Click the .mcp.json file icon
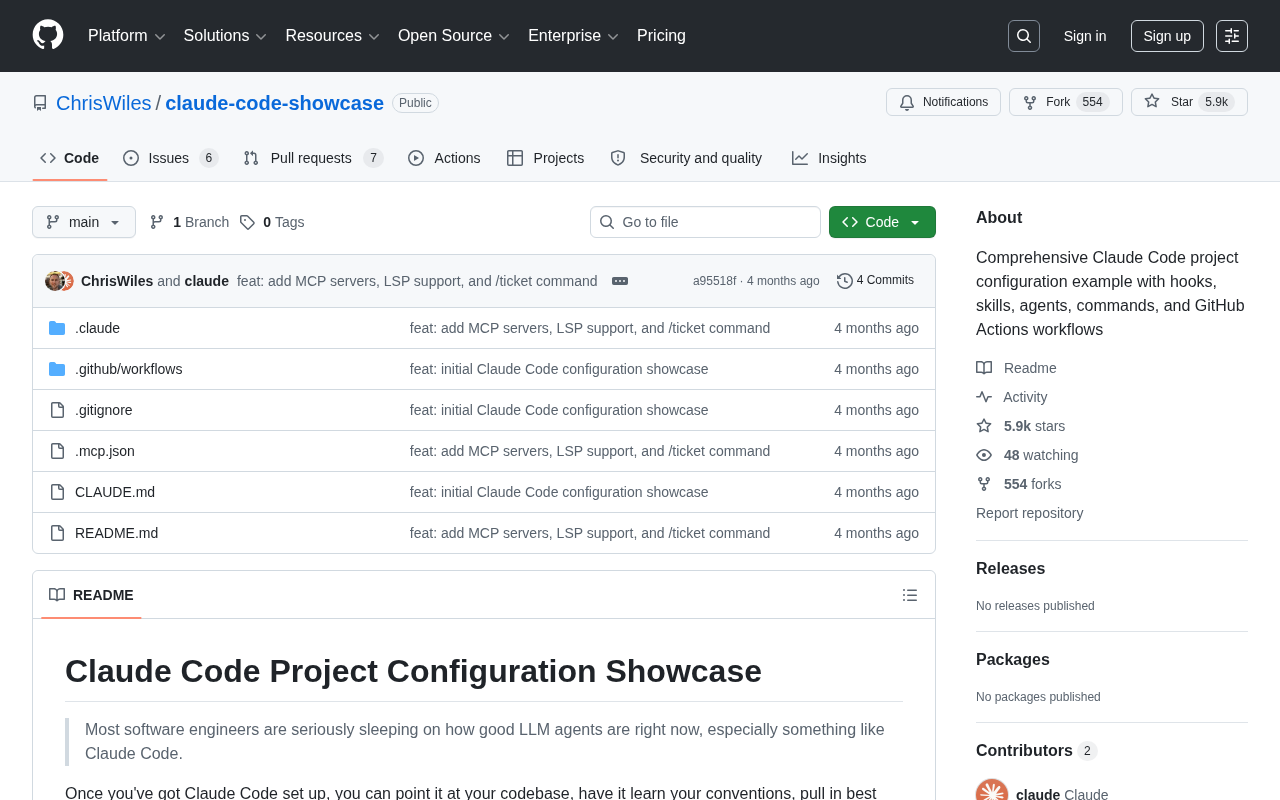Viewport: 1280px width, 800px height. (57, 451)
